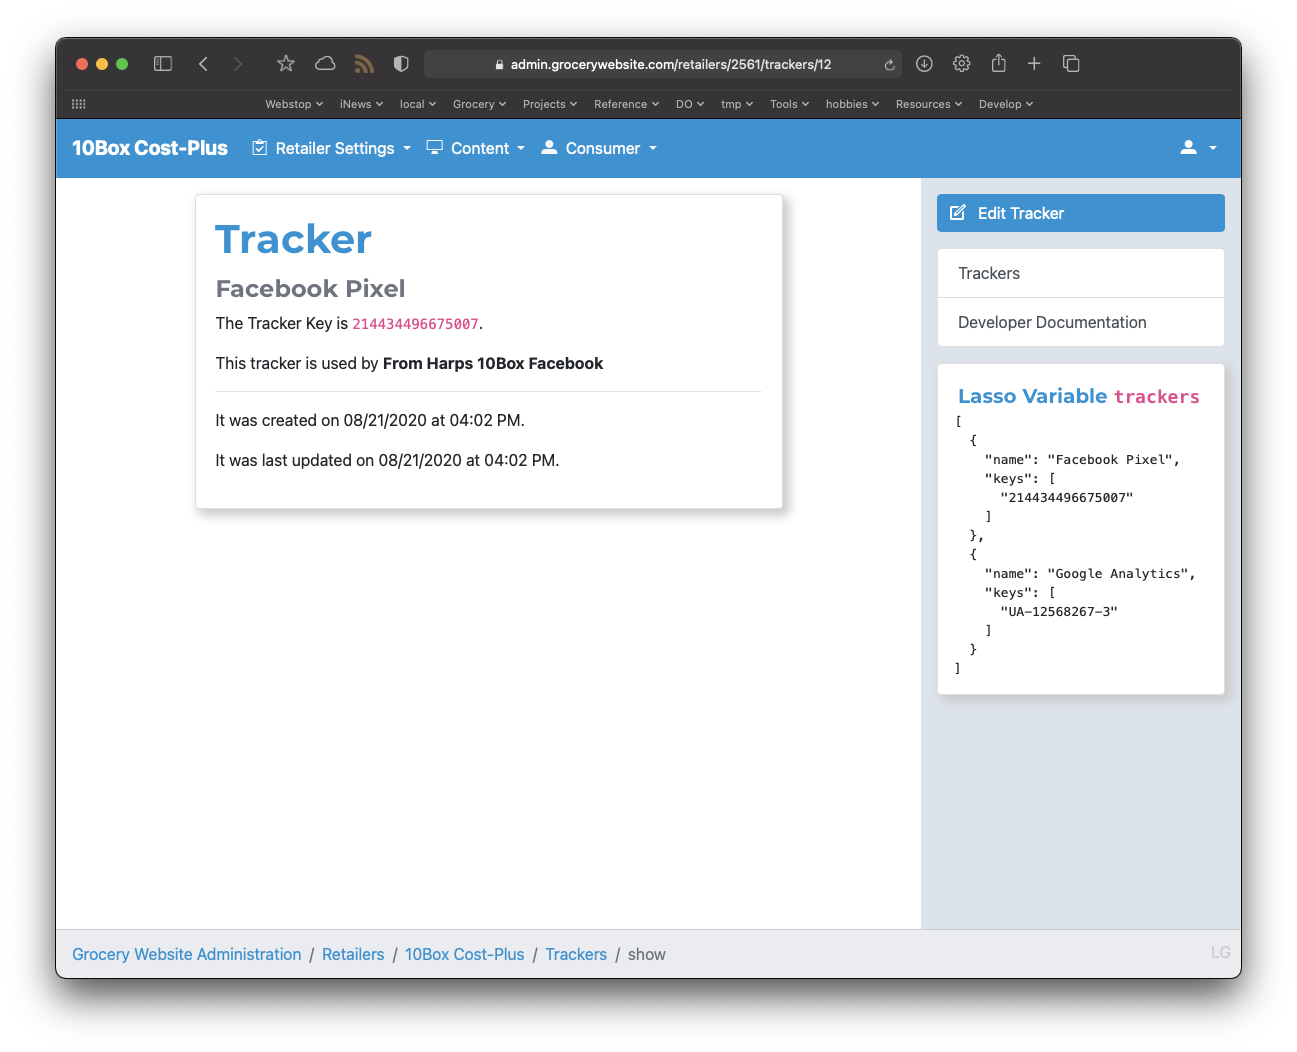Click the 10Box Cost-Plus brand link
The height and width of the screenshot is (1052, 1297).
[150, 148]
